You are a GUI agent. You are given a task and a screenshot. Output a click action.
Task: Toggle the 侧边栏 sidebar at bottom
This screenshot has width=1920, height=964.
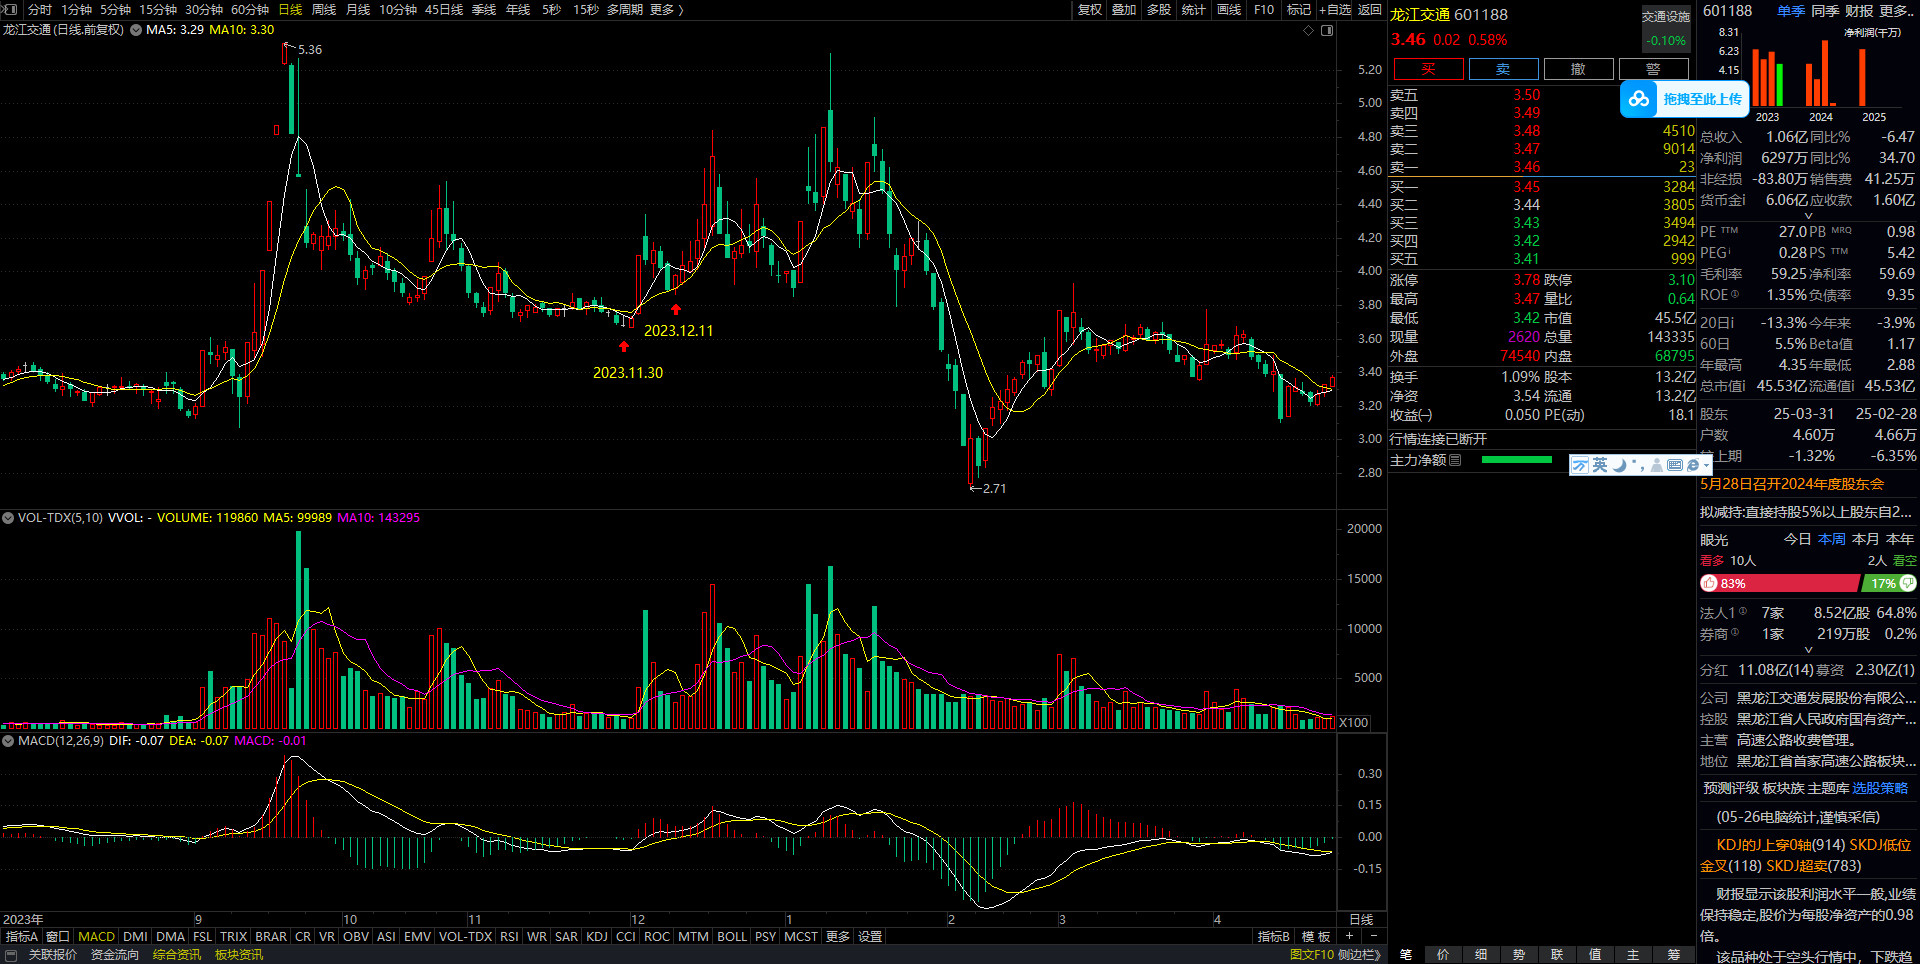pos(1359,955)
